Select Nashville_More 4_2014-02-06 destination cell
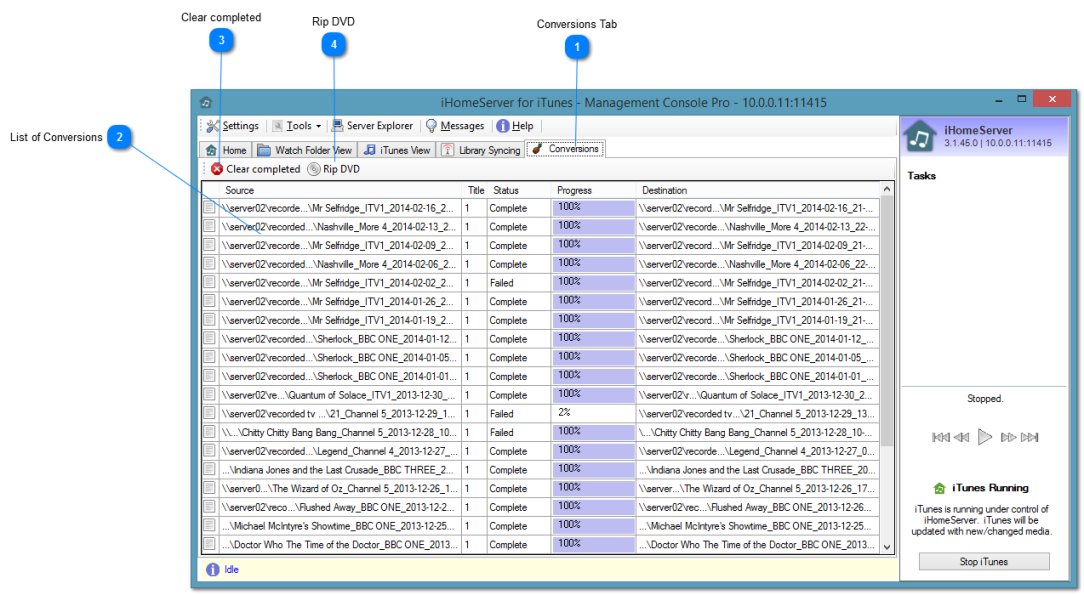 (757, 264)
